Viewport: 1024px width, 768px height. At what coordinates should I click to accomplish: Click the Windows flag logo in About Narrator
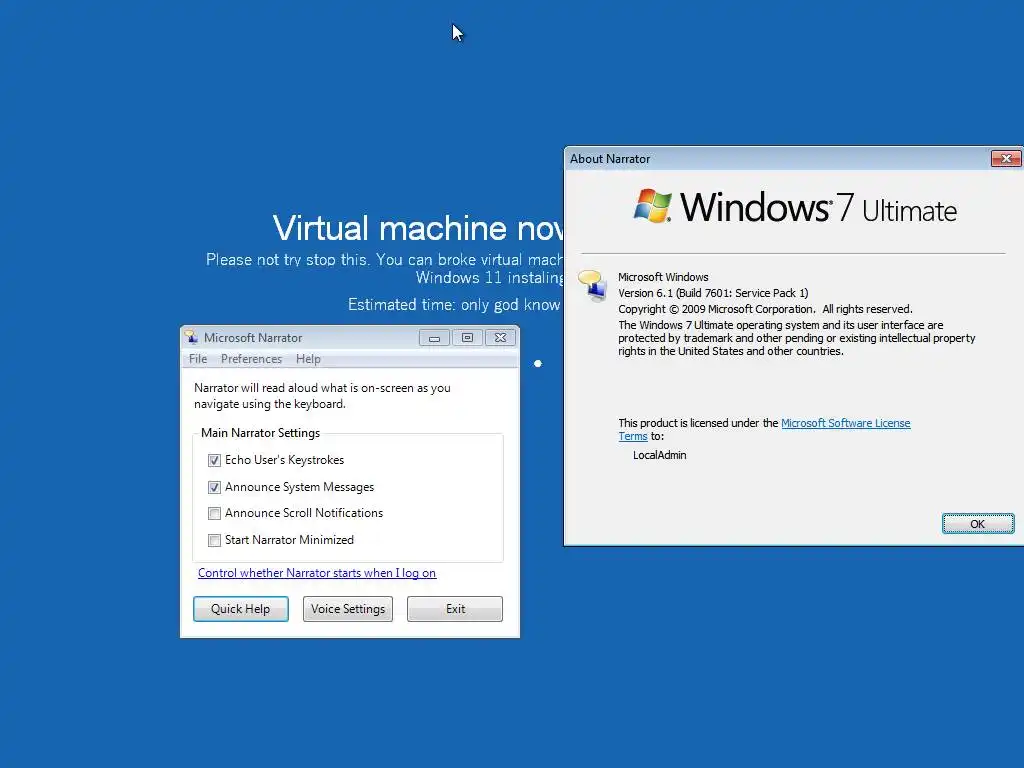tap(652, 206)
